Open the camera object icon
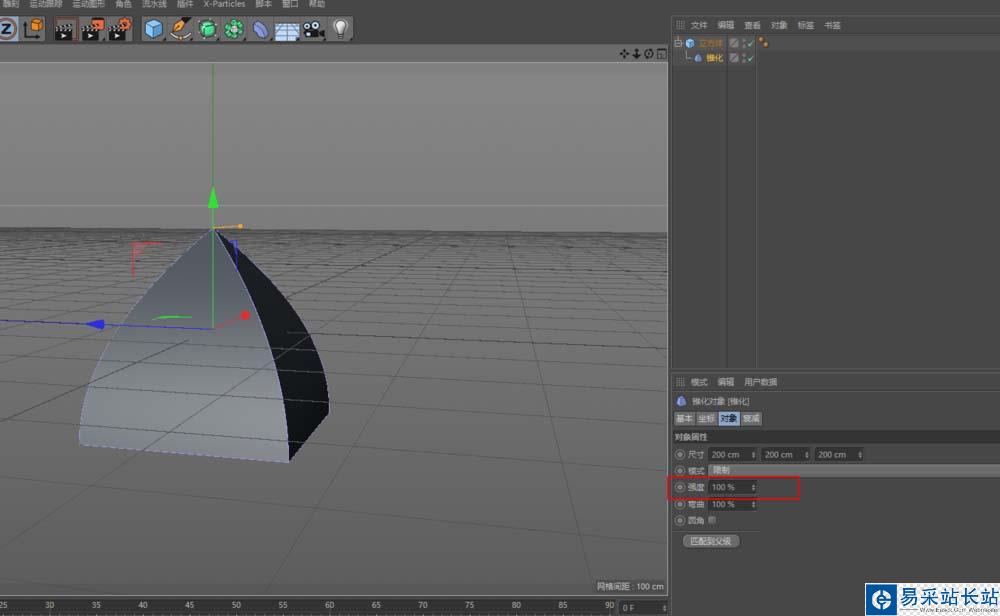The image size is (1000, 616). point(314,29)
